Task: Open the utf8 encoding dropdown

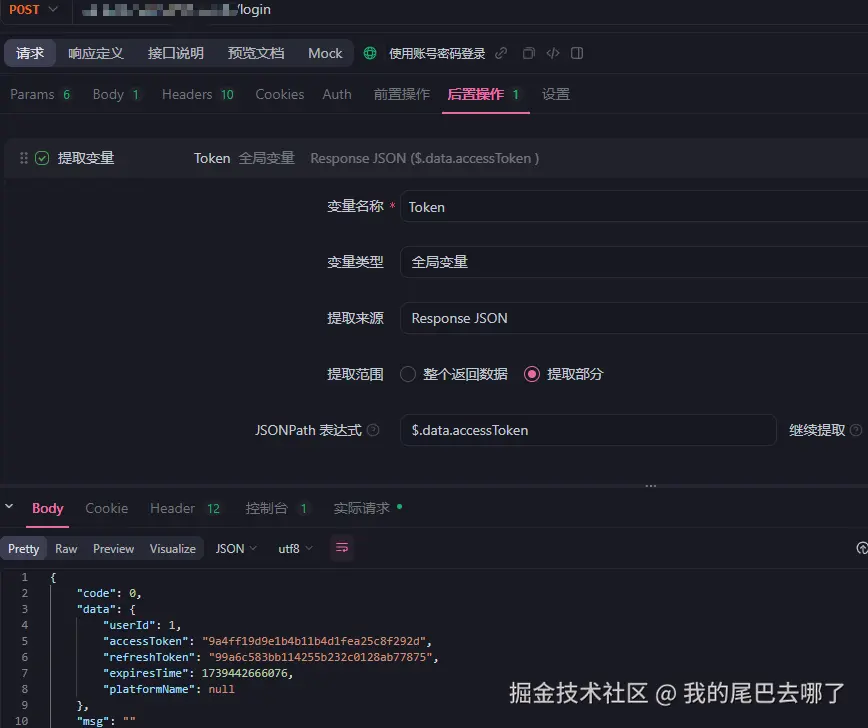Action: [295, 549]
